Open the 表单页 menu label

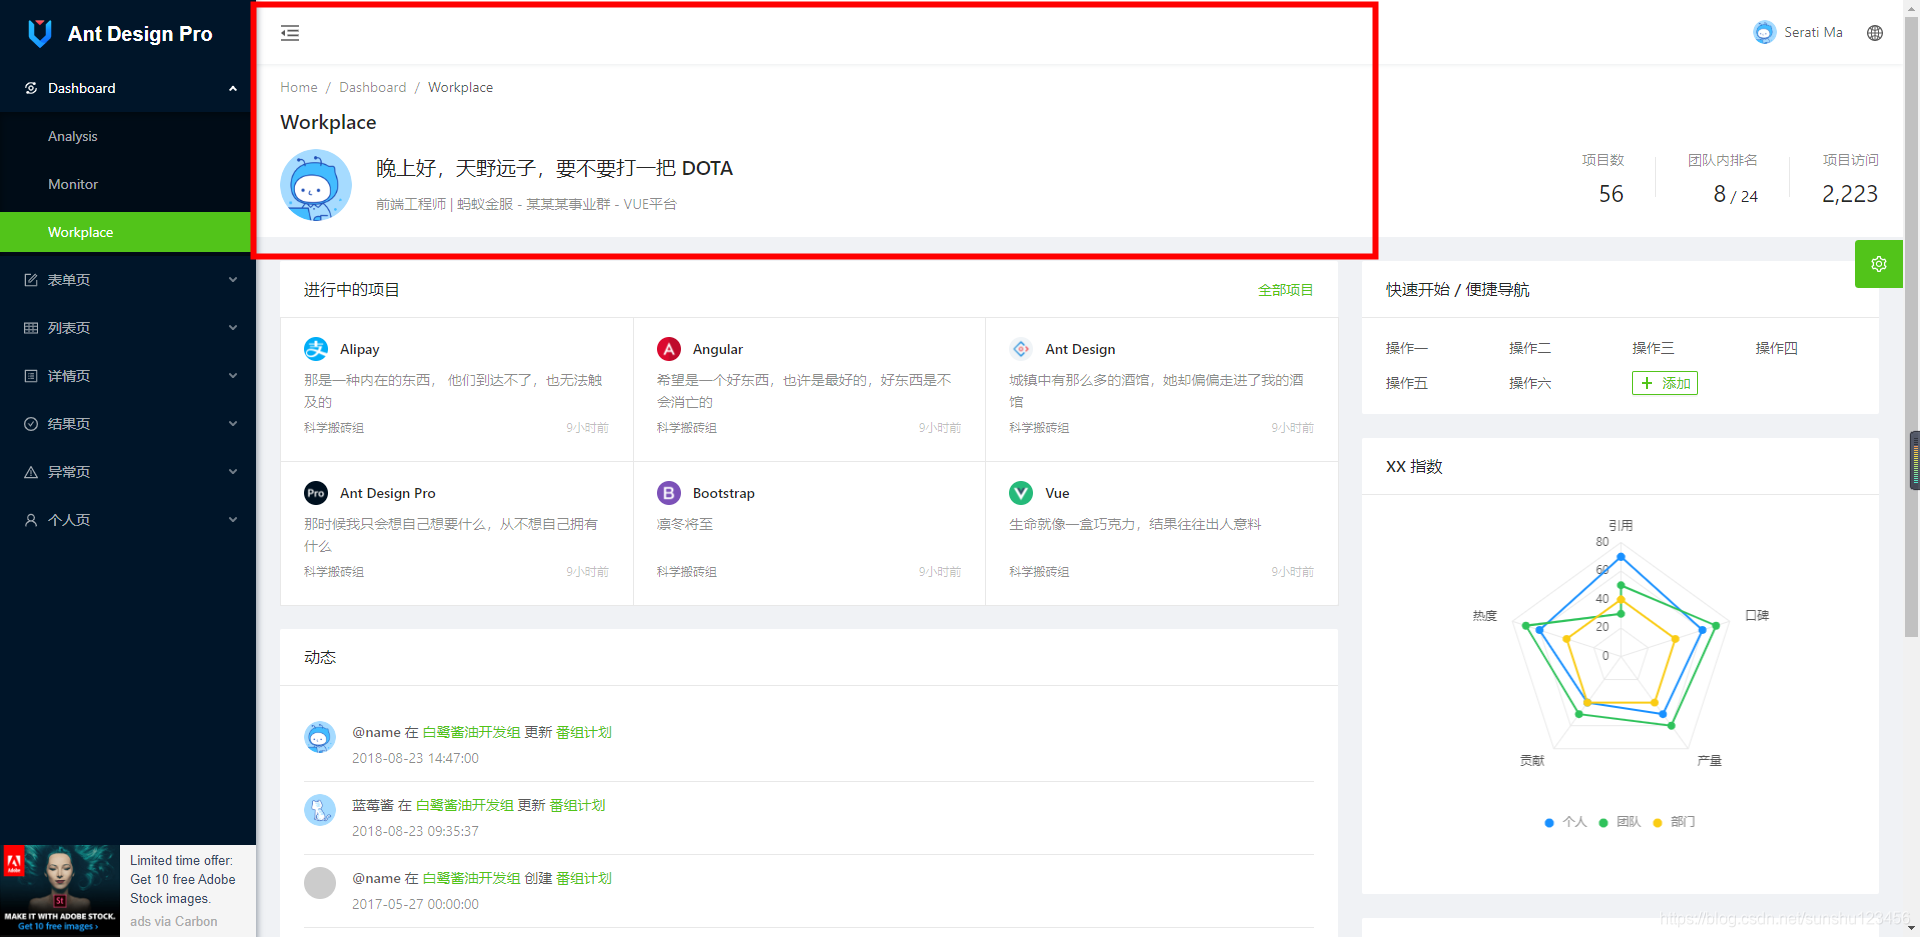click(x=69, y=280)
